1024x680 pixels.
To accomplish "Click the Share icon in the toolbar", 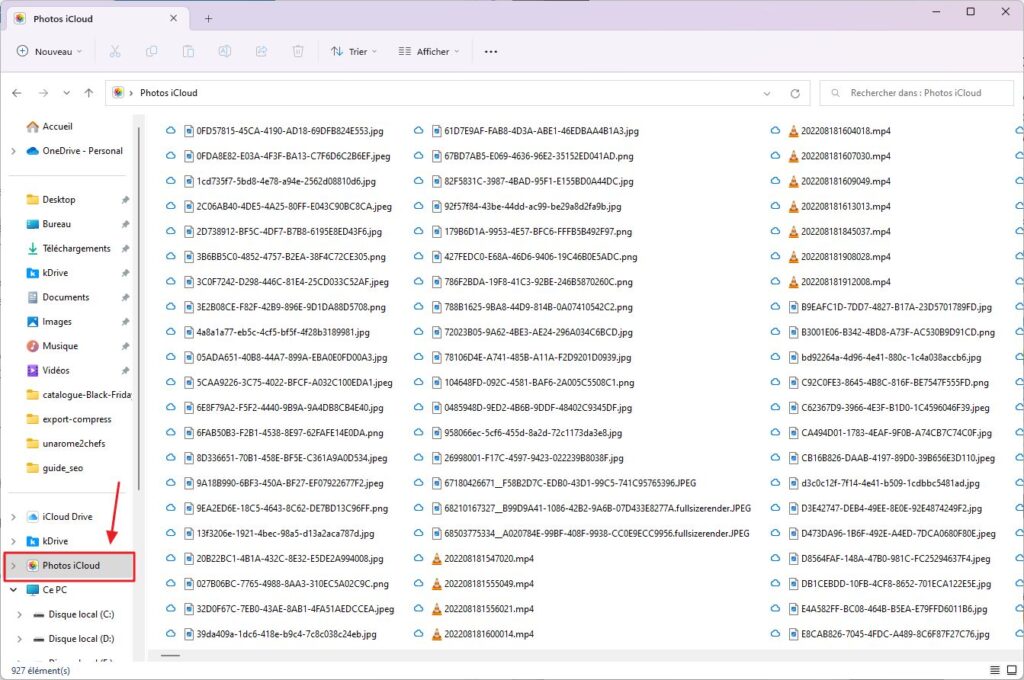I will click(x=261, y=50).
